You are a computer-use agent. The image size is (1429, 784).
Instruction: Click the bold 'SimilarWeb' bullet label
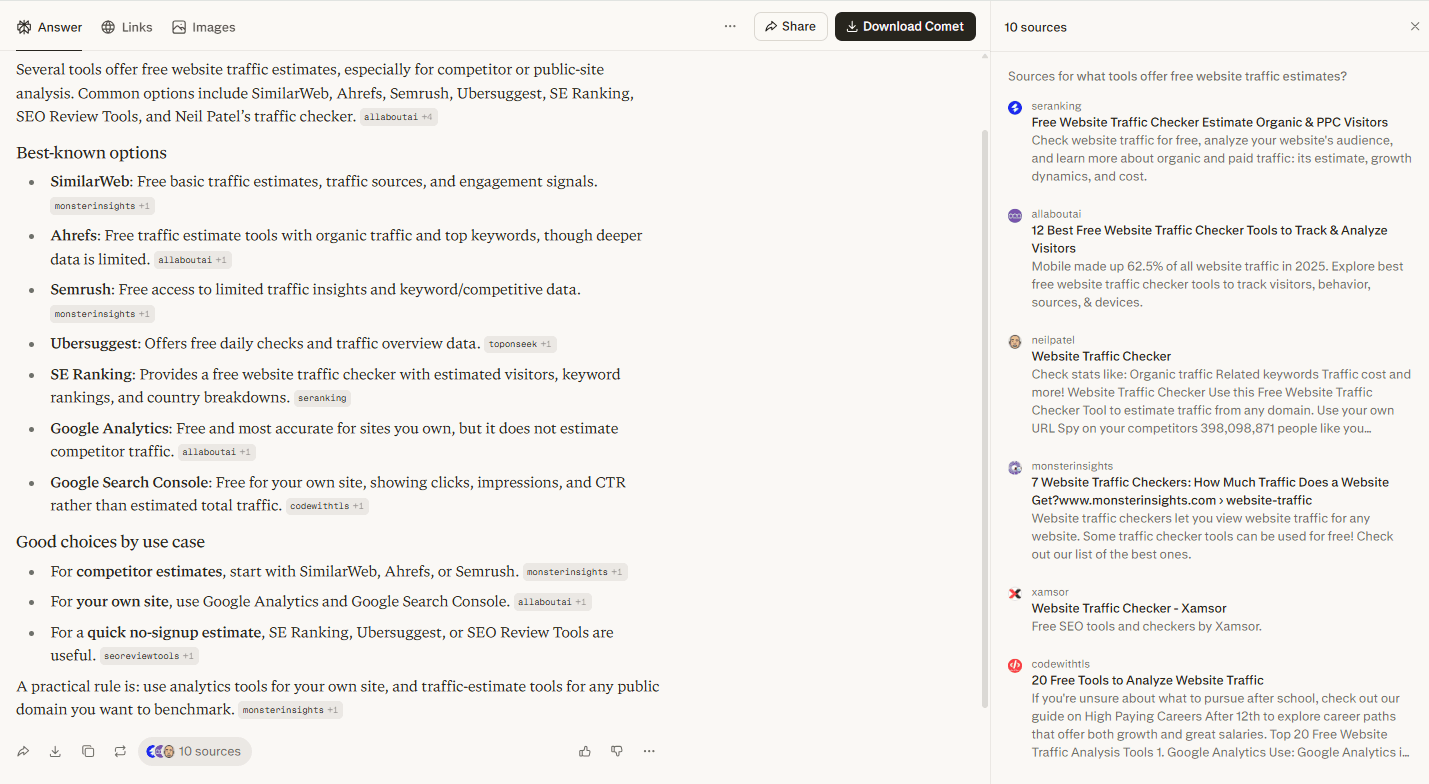point(90,182)
